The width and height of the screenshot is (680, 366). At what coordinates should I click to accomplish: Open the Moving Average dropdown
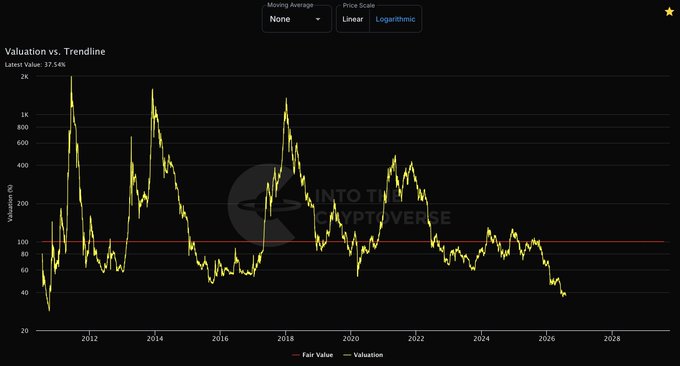tap(297, 19)
